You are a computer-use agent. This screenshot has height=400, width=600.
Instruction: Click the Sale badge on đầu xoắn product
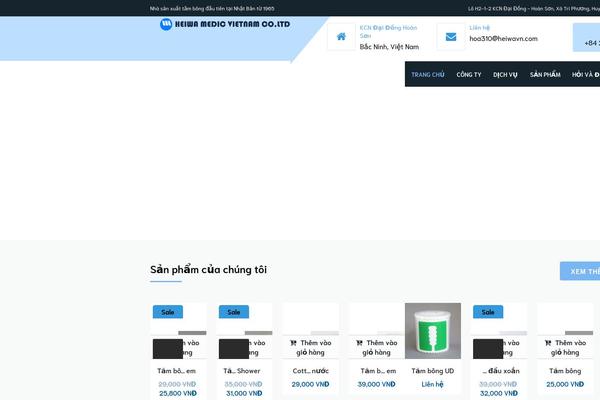click(x=488, y=312)
